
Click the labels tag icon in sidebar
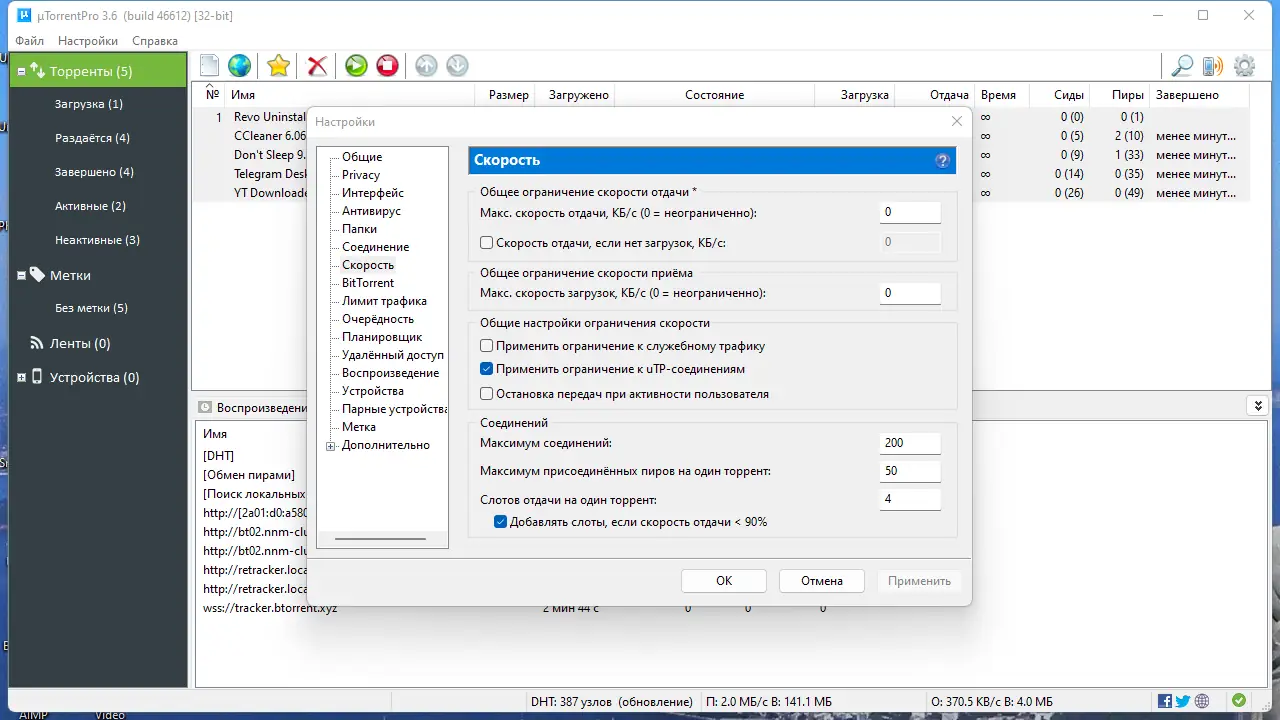click(x=37, y=275)
